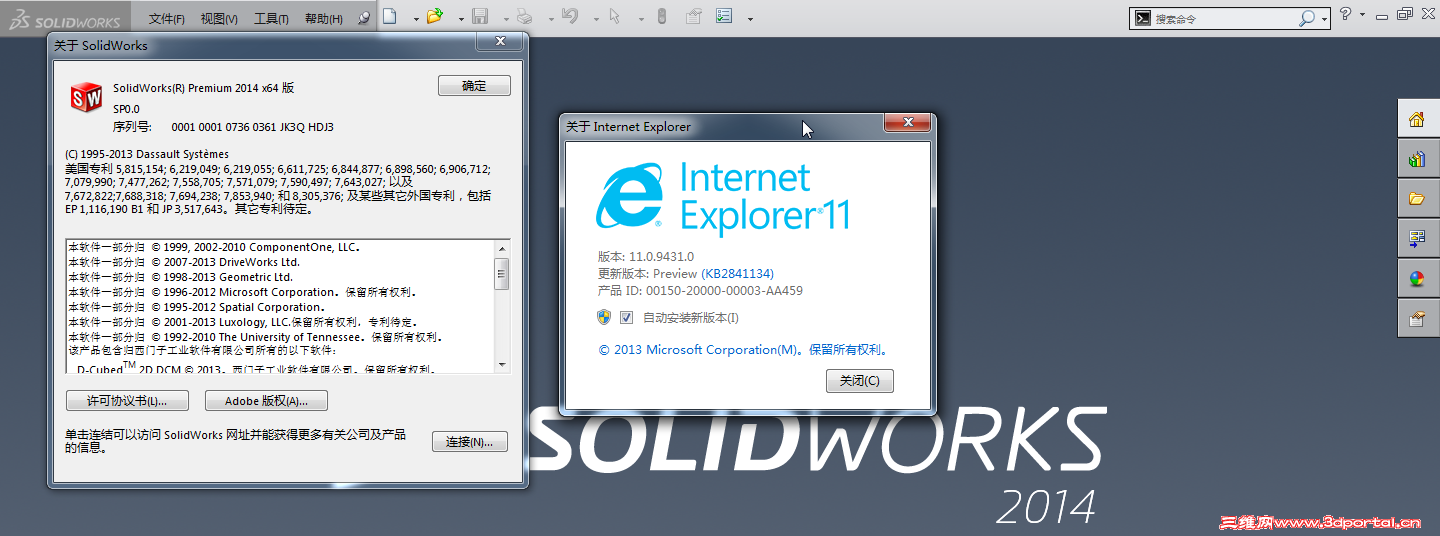
Task: Confirm with 确定 in the About SolidWorks dialog
Action: [474, 86]
